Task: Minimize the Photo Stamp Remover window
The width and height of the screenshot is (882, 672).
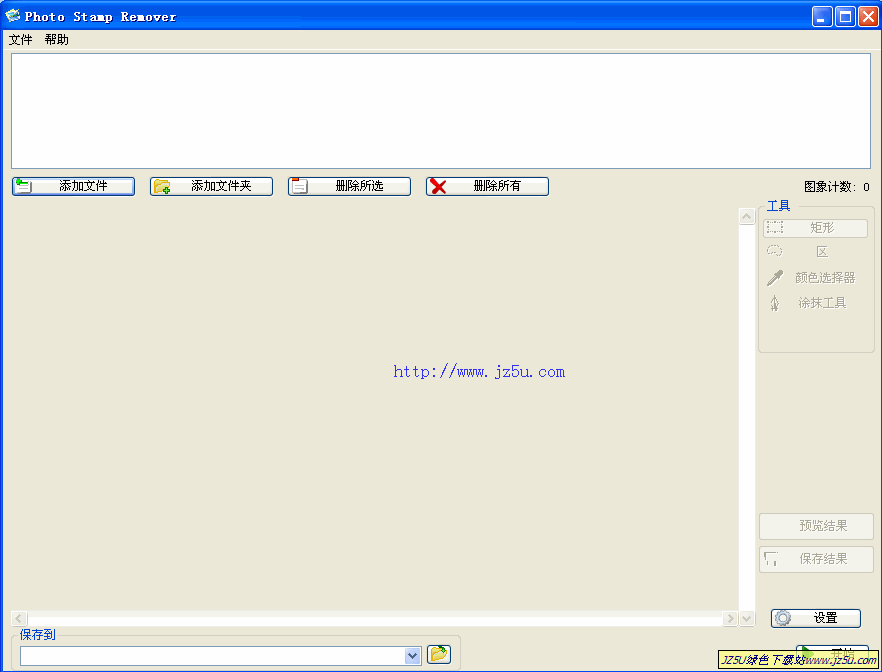Action: coord(822,17)
